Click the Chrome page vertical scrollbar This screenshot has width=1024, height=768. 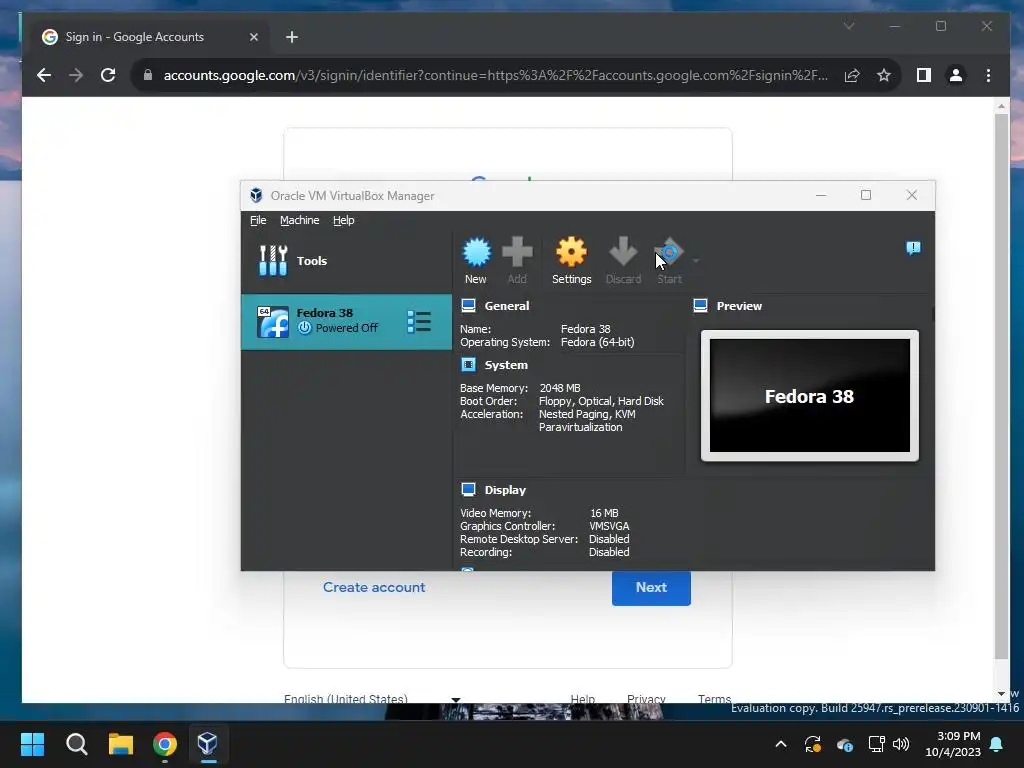click(x=1001, y=385)
